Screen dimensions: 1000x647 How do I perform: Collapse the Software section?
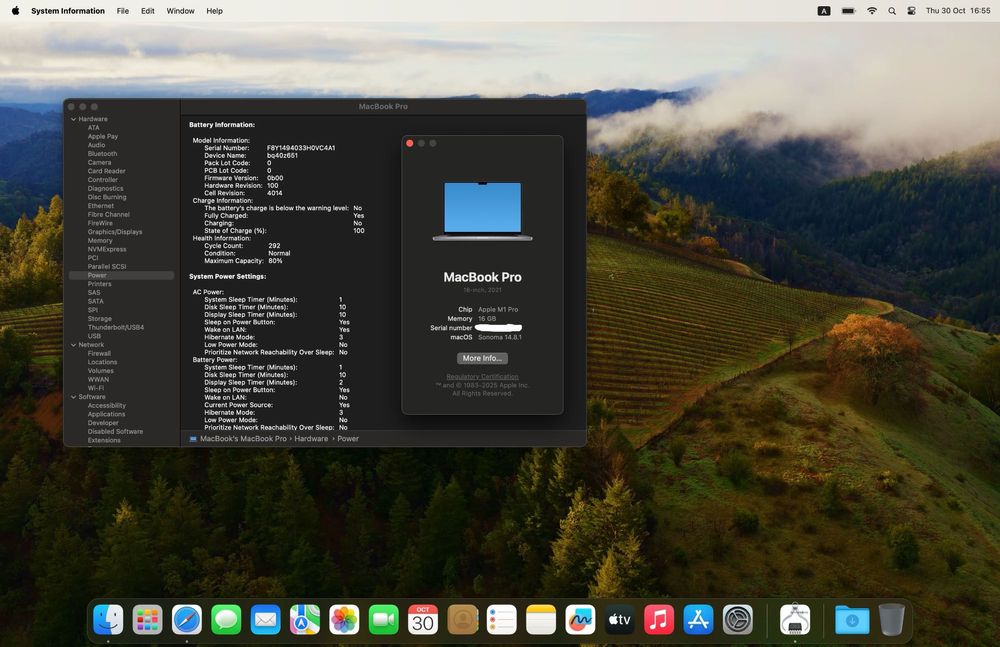[73, 397]
